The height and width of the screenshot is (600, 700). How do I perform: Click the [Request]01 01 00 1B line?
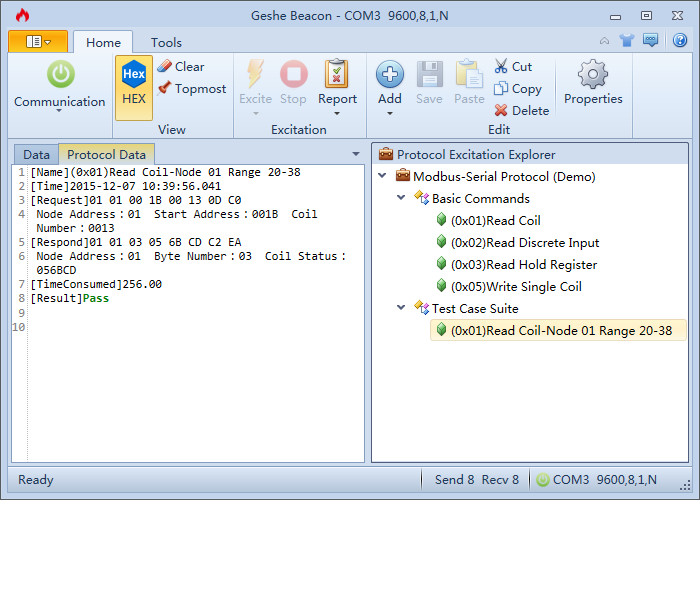(136, 200)
